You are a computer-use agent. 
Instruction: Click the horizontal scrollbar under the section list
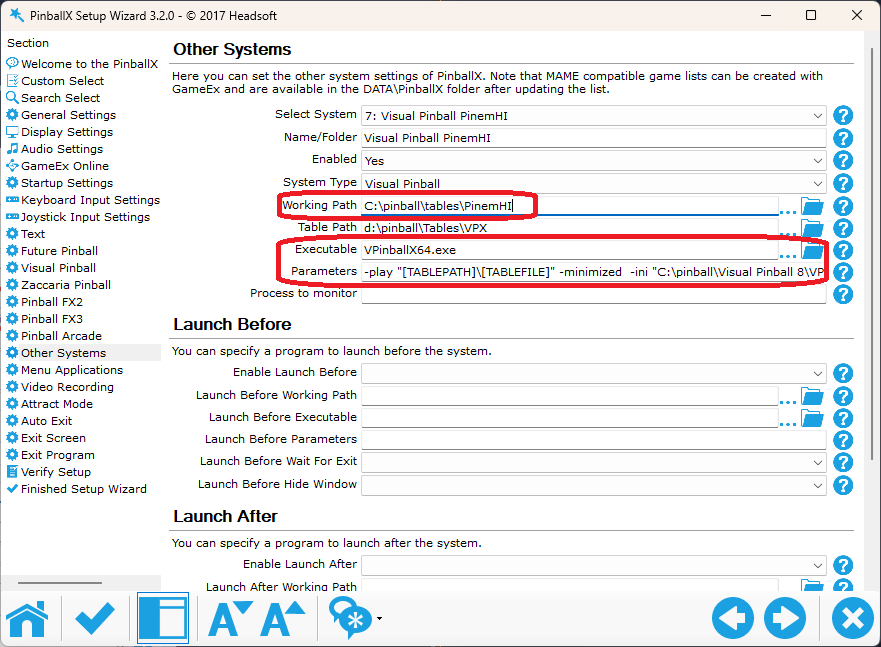(60, 583)
